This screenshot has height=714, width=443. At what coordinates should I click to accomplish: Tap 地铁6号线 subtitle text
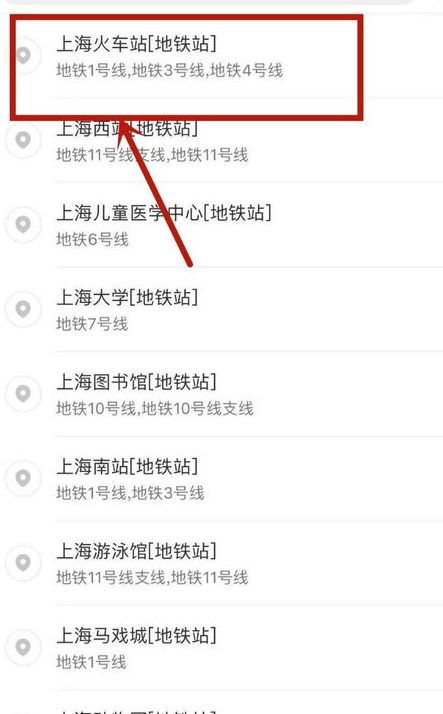92,240
